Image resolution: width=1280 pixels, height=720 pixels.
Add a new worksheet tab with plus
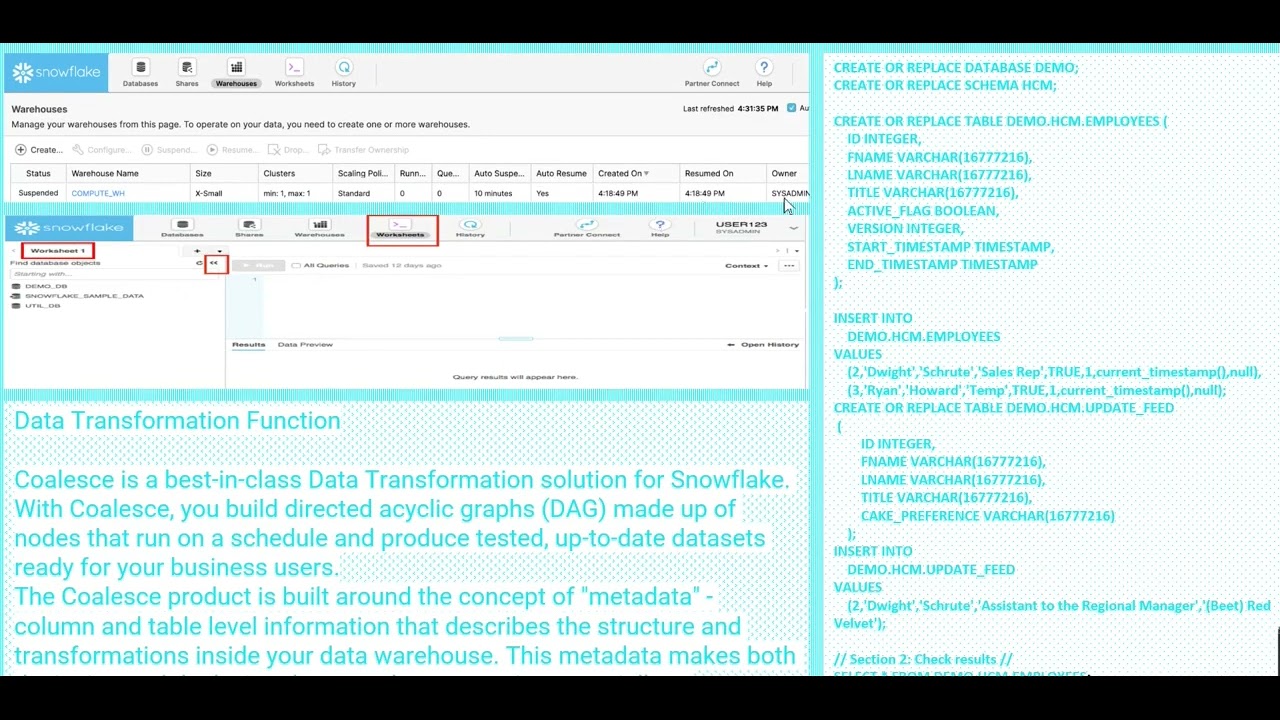[197, 251]
